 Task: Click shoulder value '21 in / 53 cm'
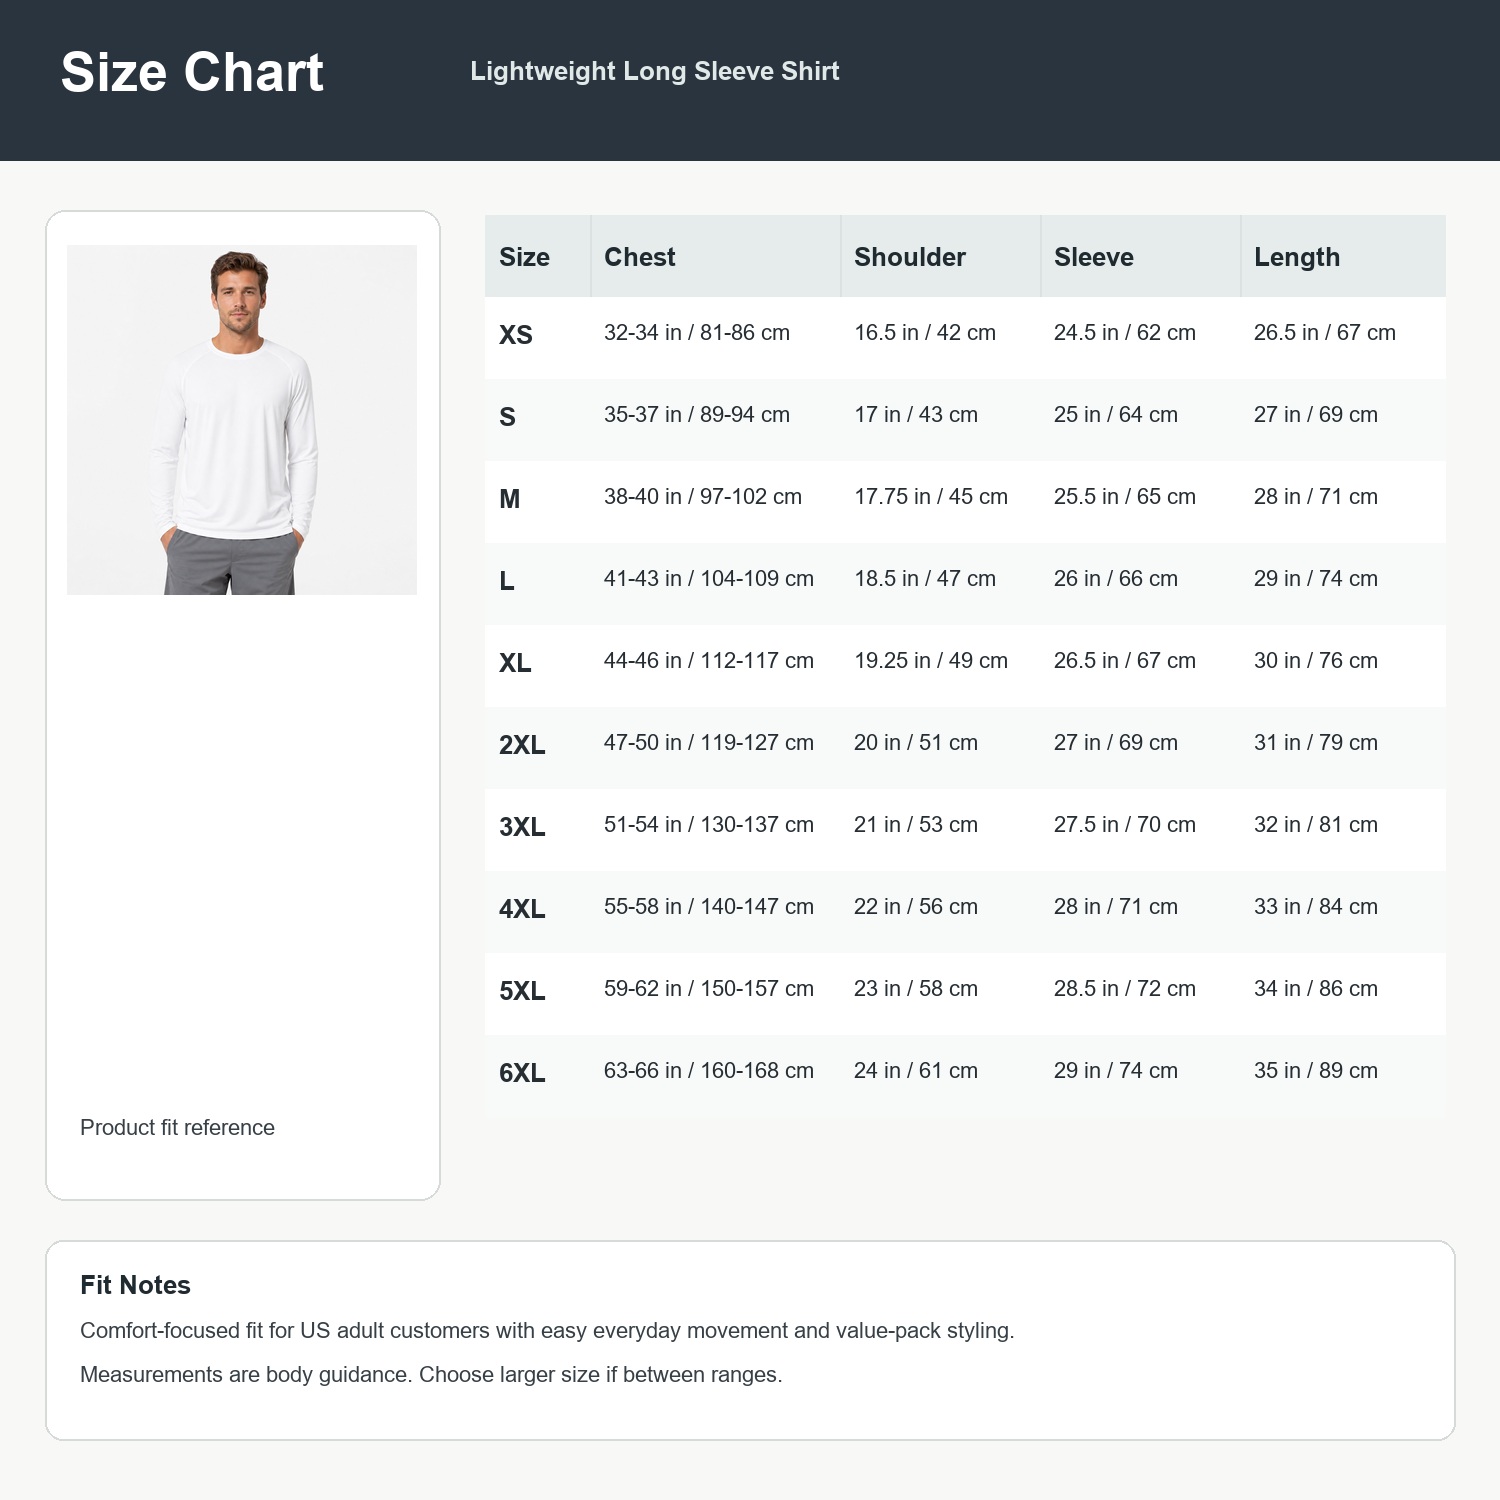tap(916, 825)
